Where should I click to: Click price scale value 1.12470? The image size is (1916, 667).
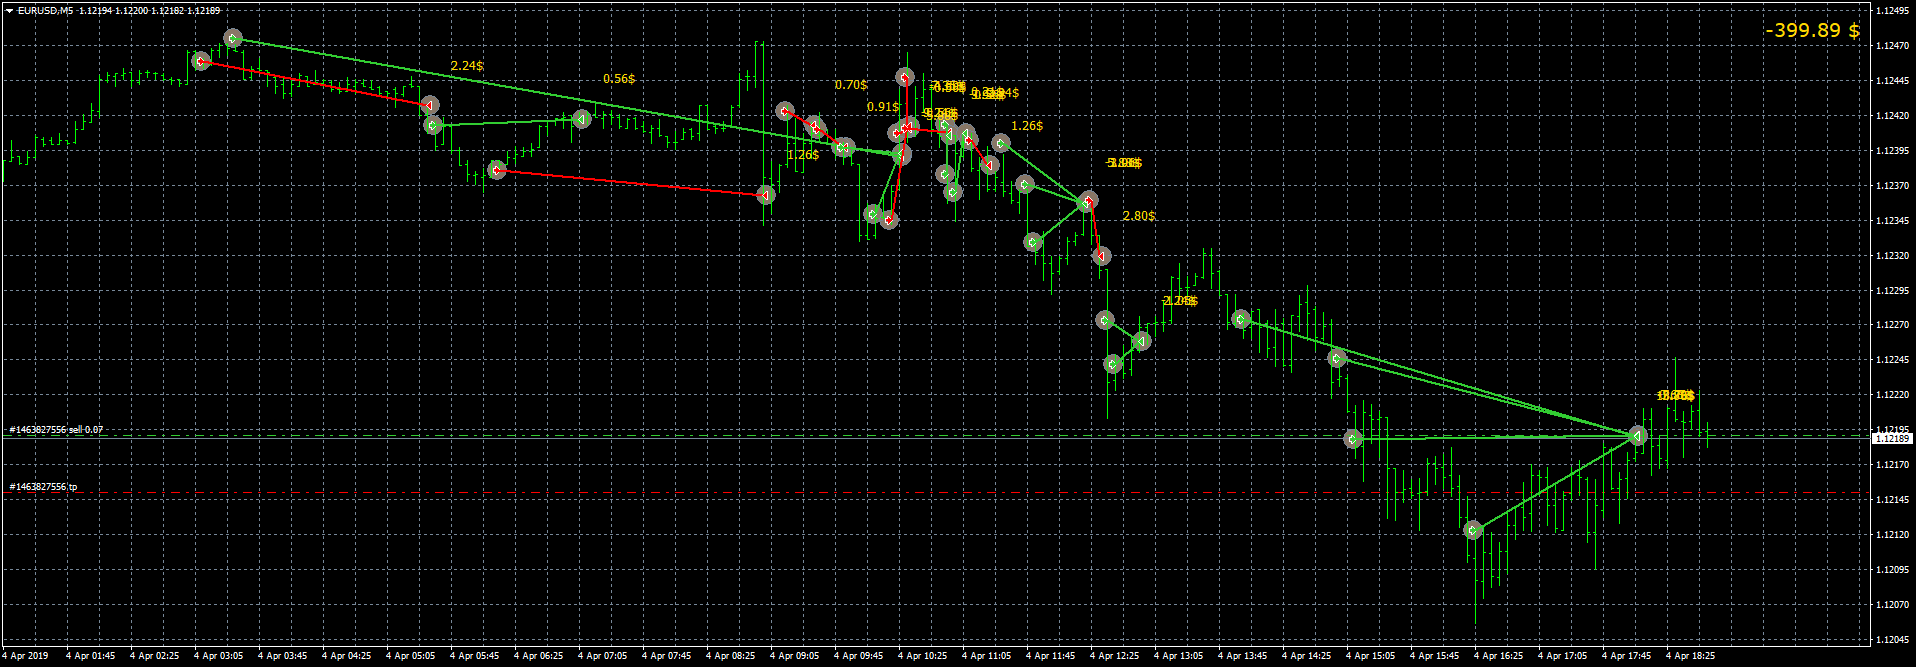coord(1891,46)
